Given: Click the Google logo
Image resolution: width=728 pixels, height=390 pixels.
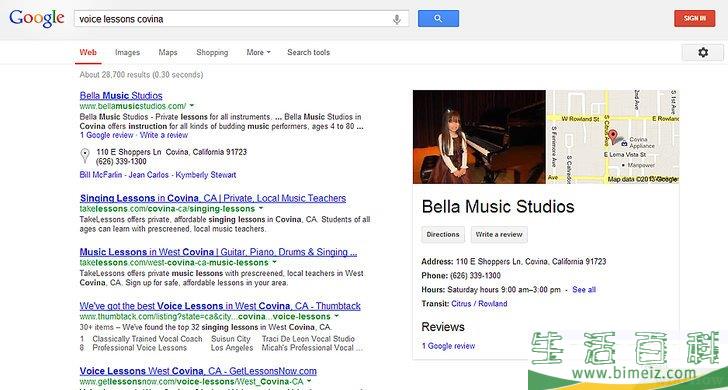Looking at the screenshot, I should 36,19.
